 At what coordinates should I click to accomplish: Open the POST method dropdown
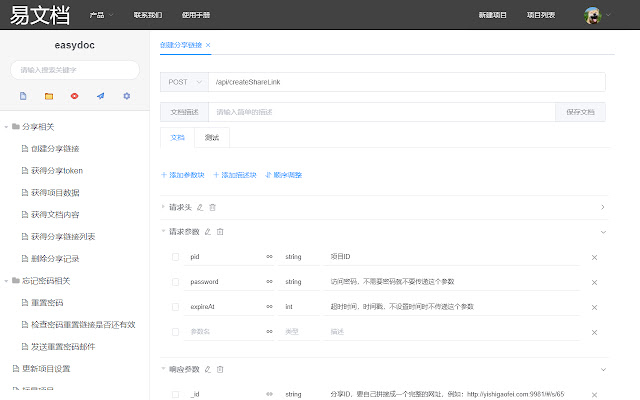183,82
